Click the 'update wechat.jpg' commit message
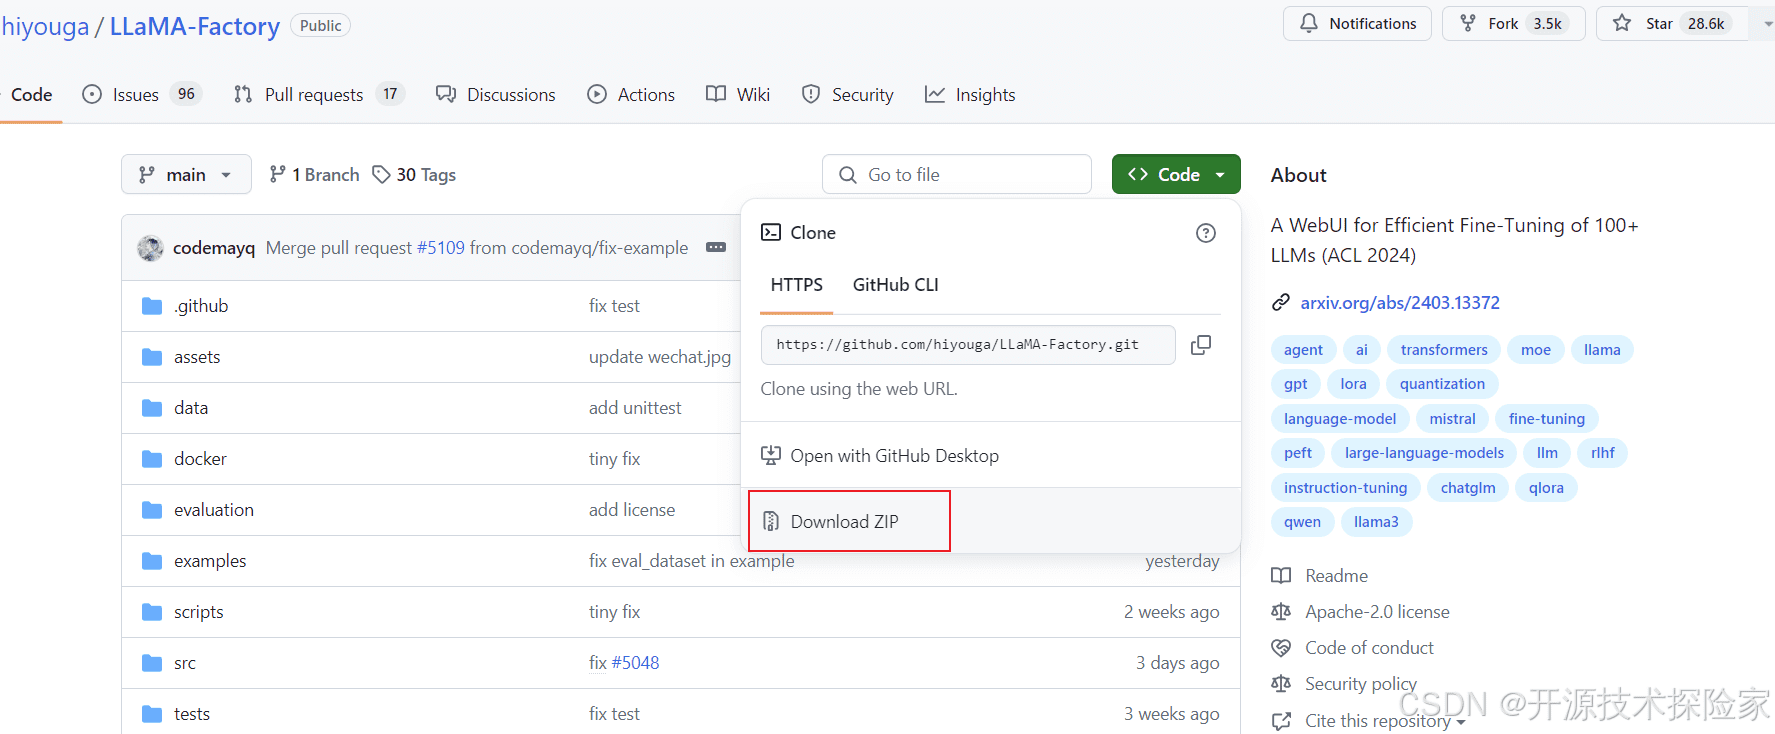The image size is (1775, 734). (660, 357)
